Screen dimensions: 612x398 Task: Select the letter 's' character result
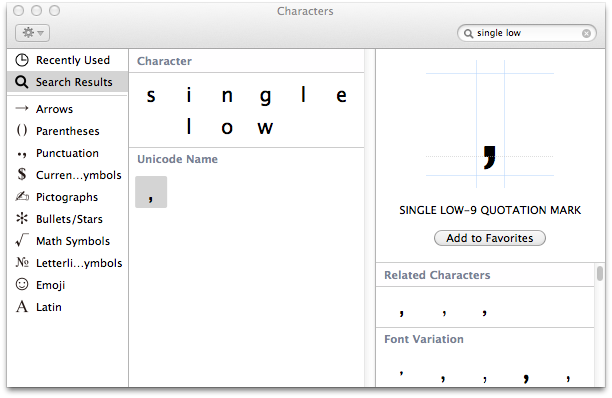point(151,96)
